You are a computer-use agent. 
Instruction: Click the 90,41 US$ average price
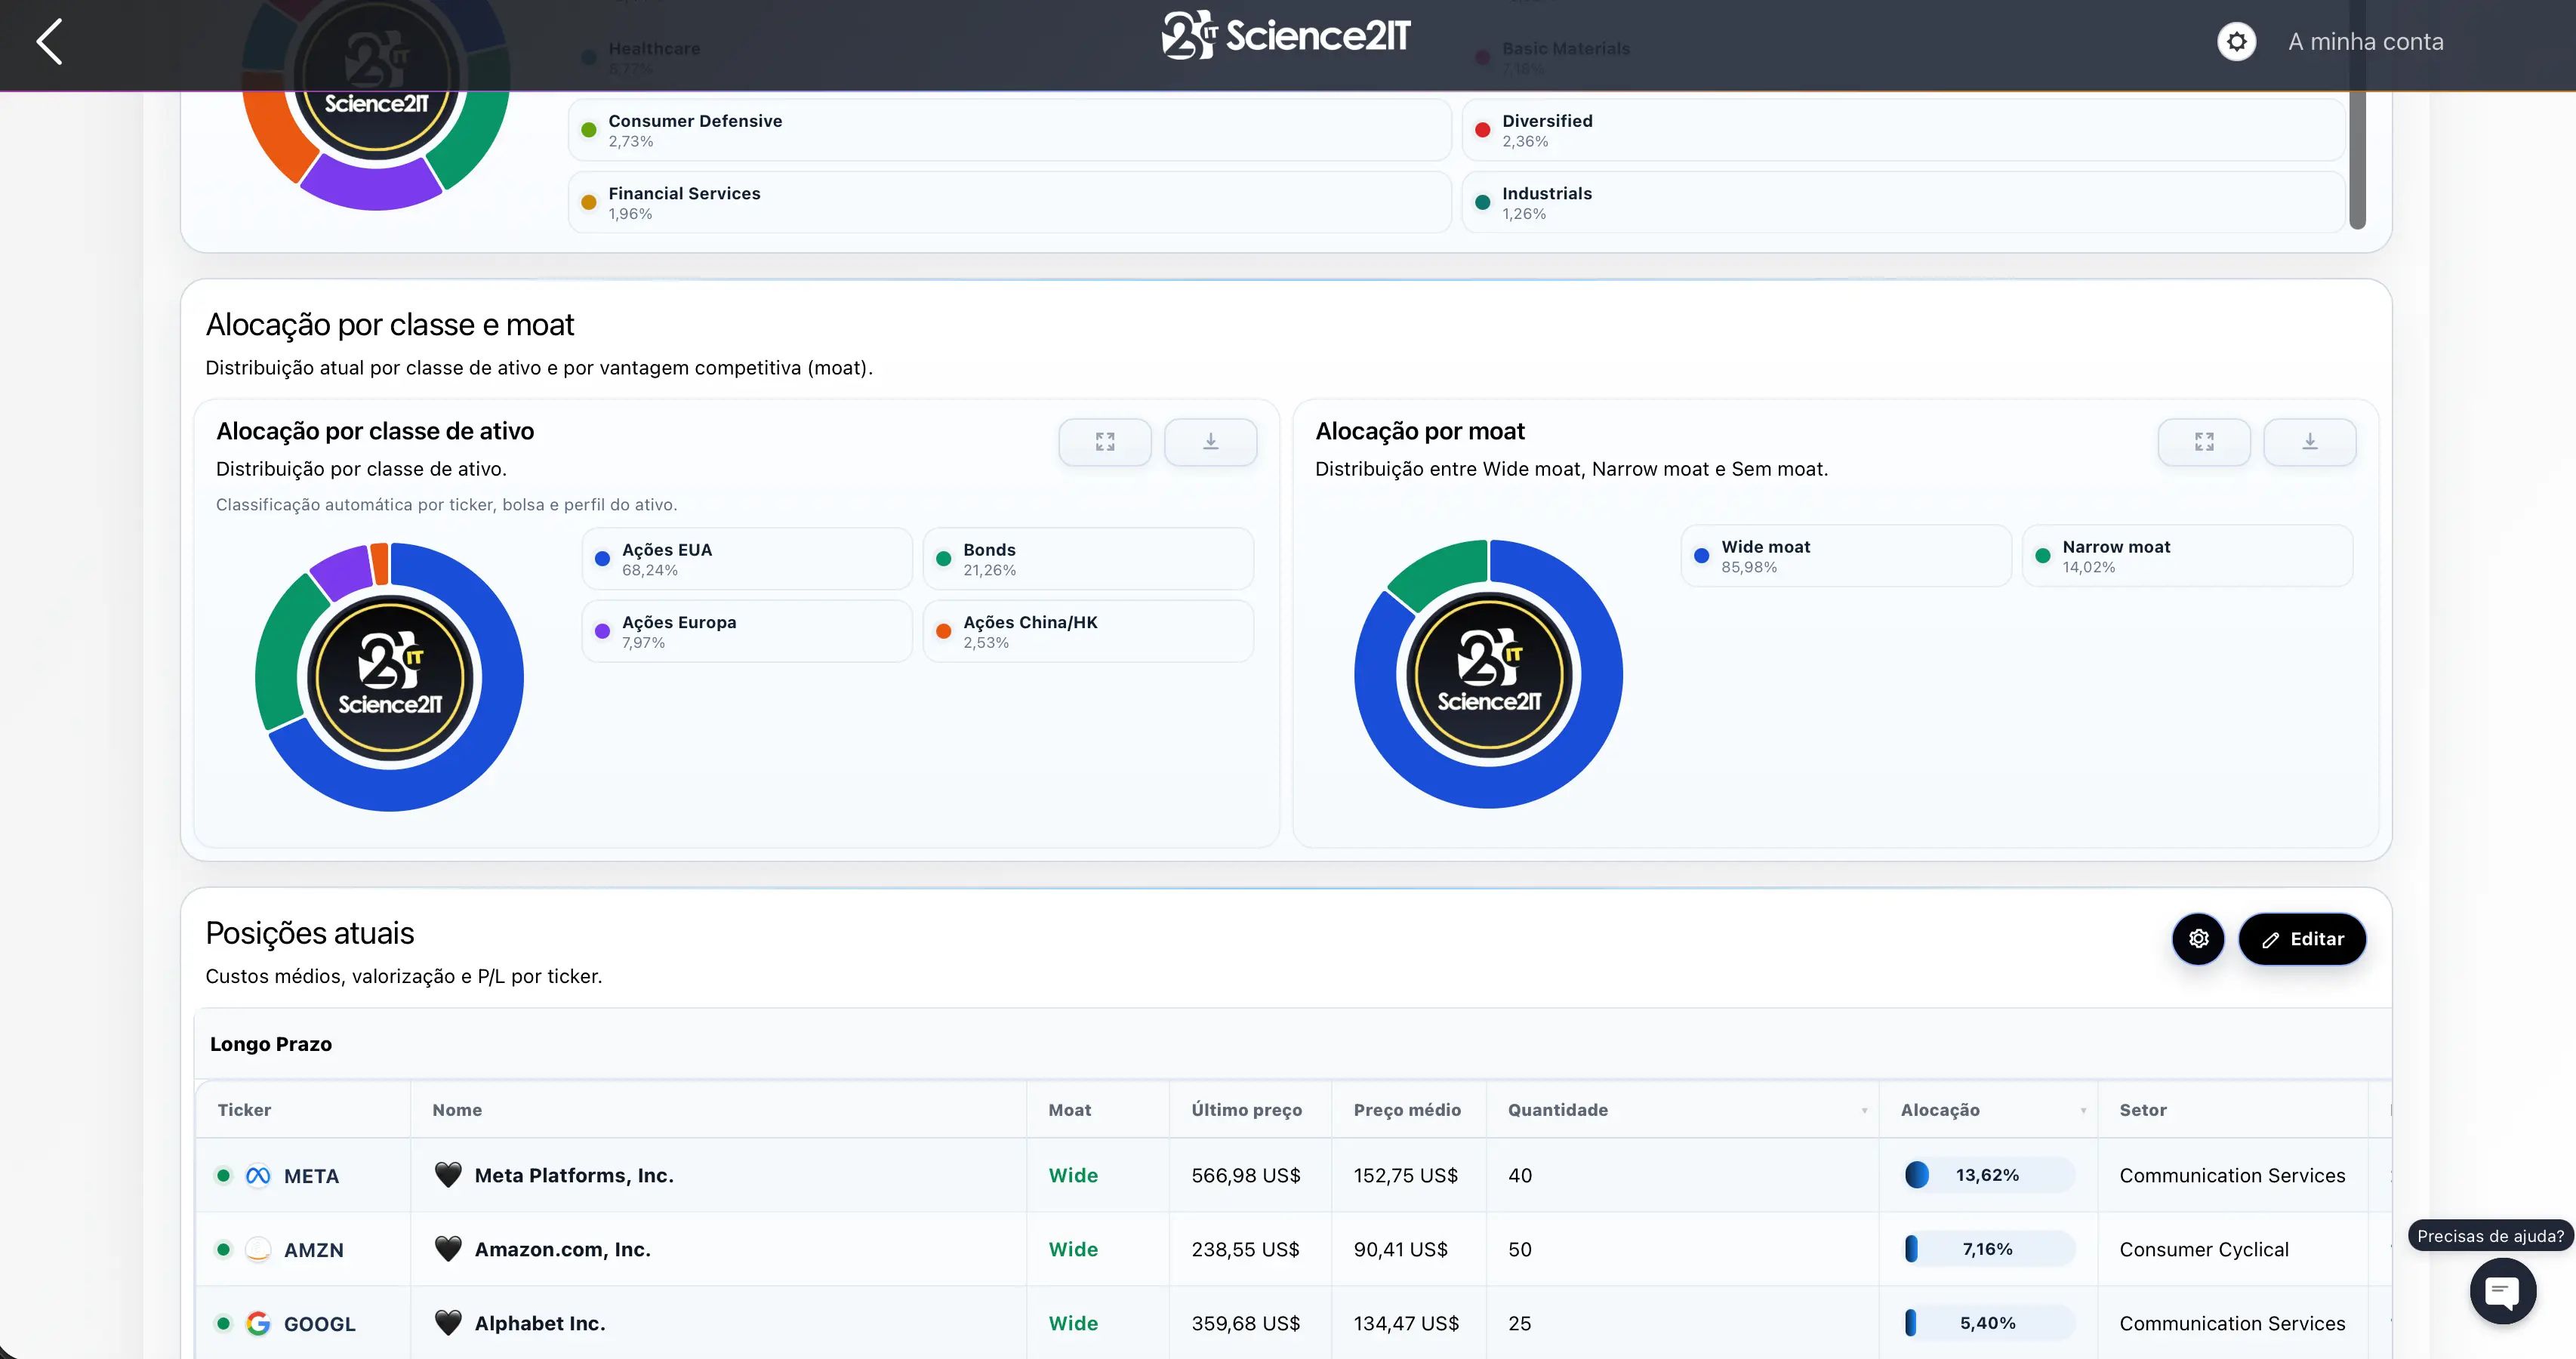tap(1400, 1249)
